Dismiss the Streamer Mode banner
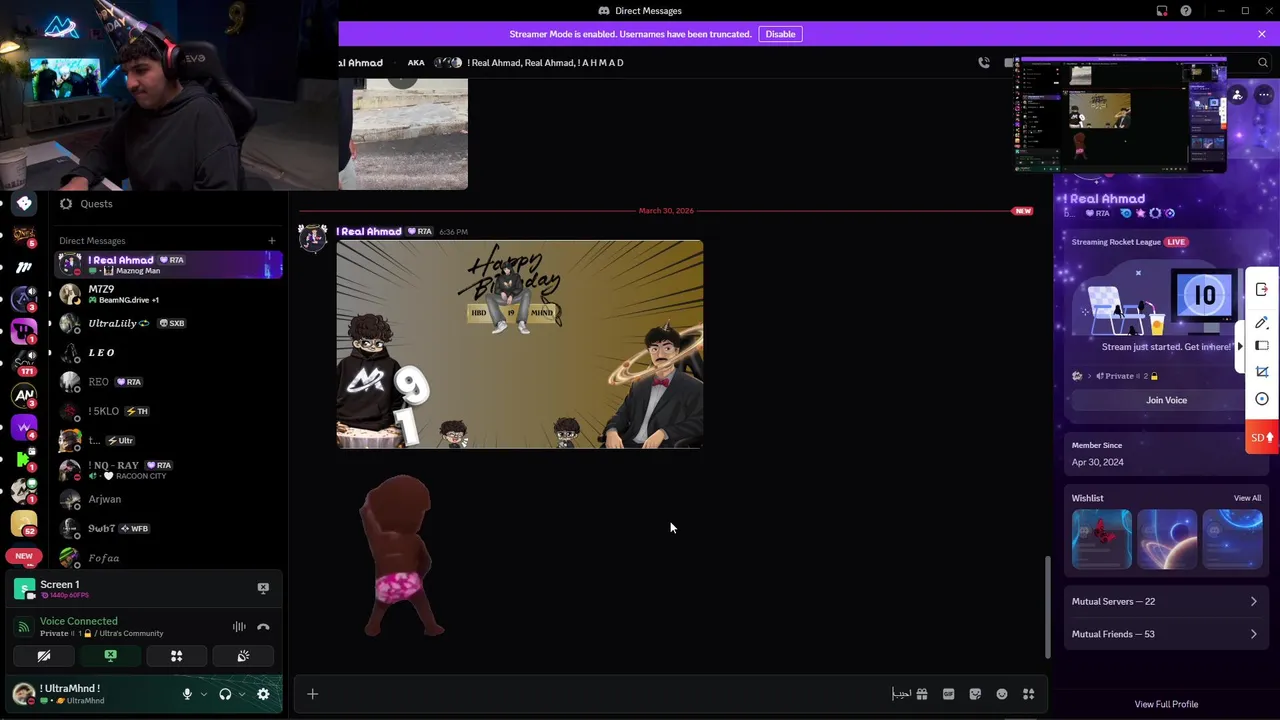This screenshot has width=1280, height=720. pos(1262,34)
